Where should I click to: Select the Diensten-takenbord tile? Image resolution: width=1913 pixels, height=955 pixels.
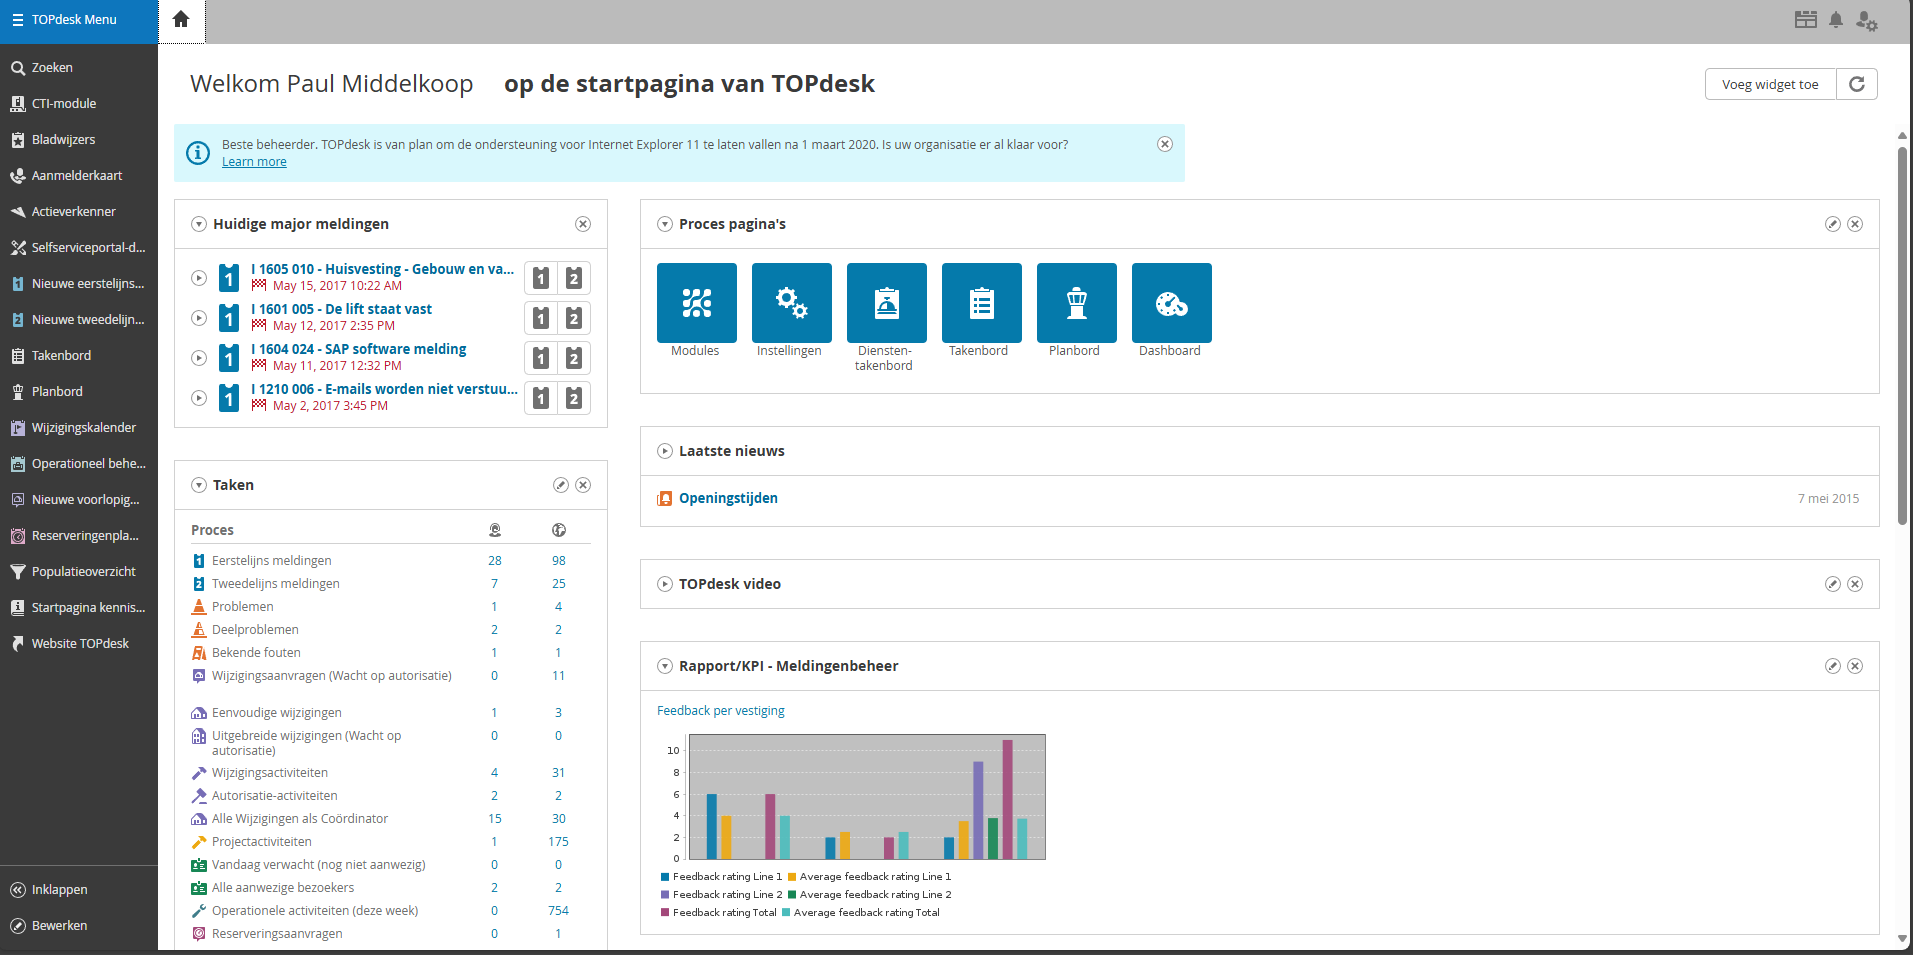[x=886, y=302]
